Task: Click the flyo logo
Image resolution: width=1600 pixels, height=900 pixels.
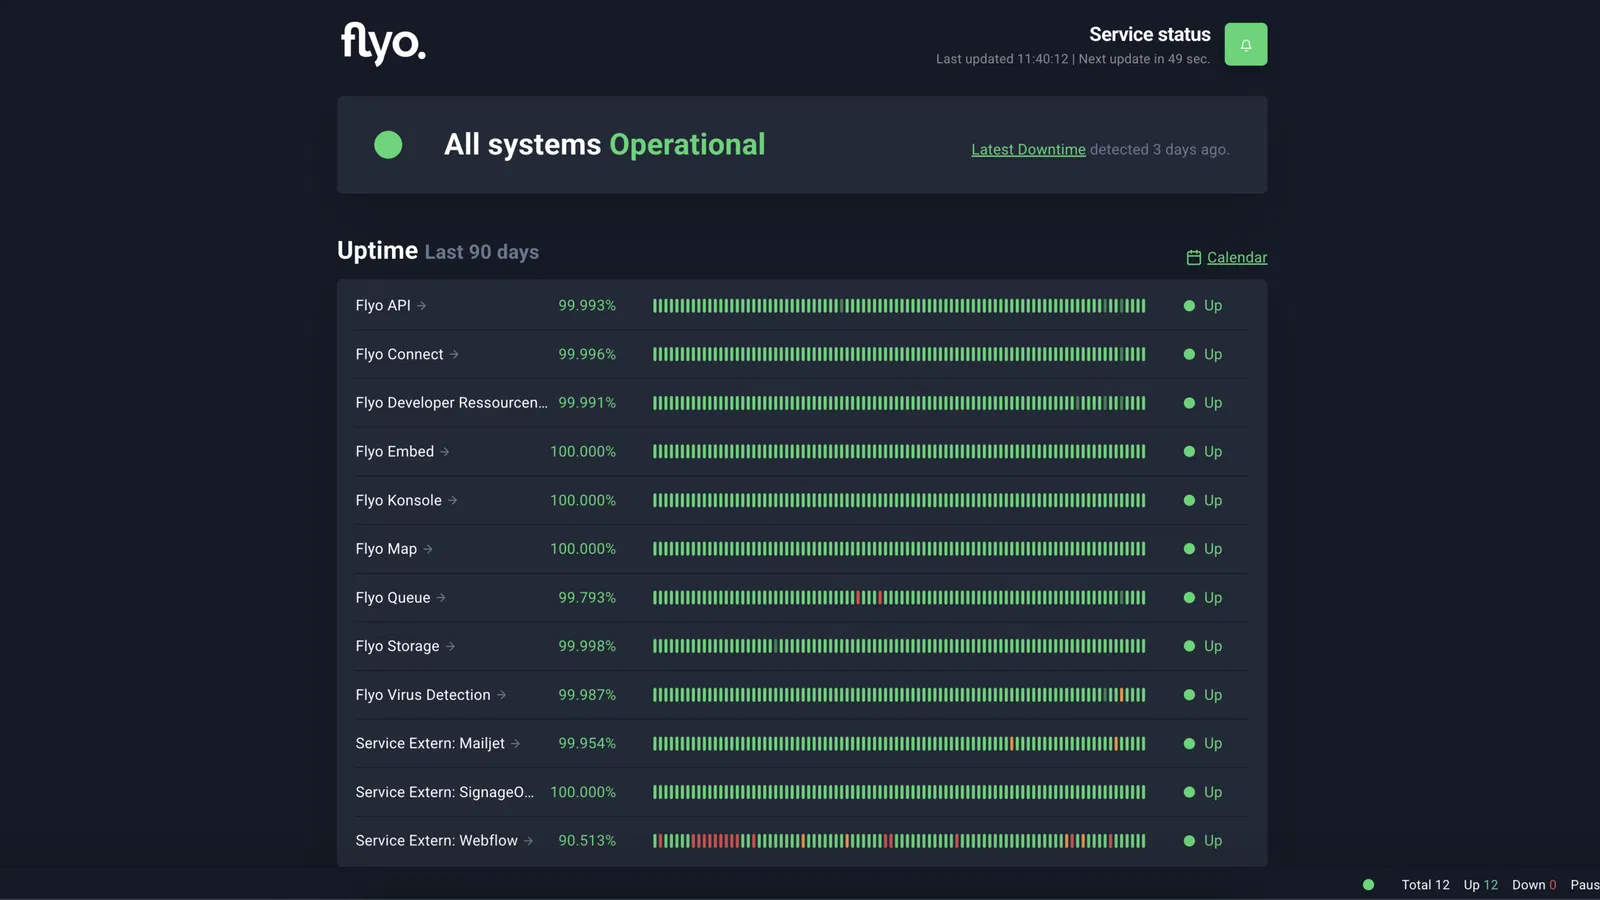Action: pos(383,43)
